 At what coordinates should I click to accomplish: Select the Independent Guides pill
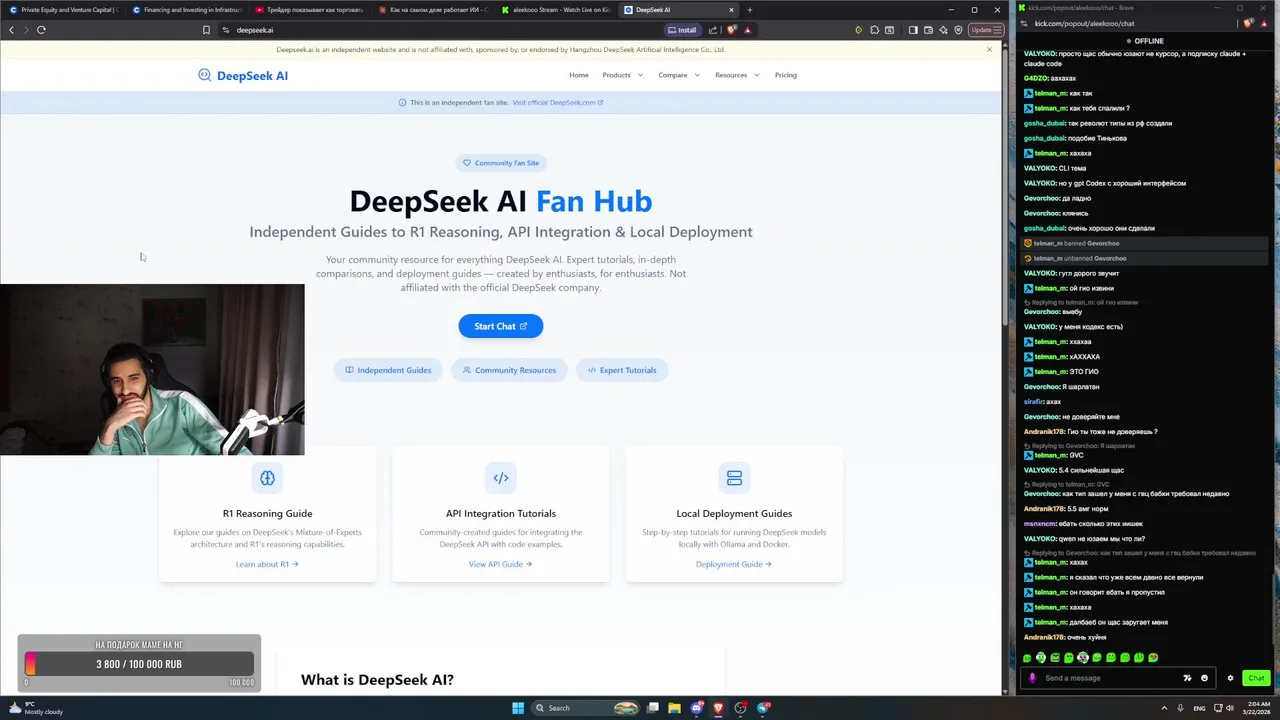click(388, 370)
